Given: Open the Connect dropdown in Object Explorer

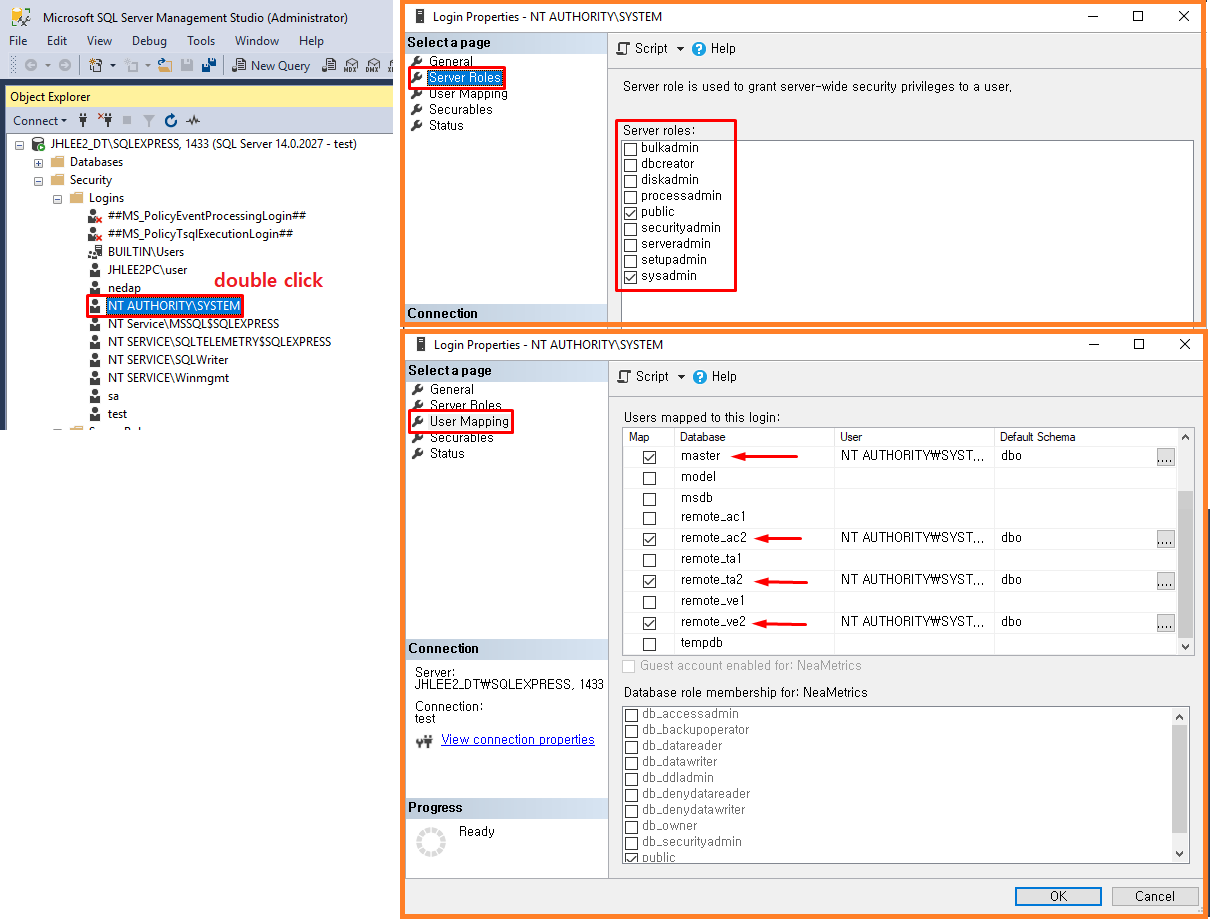Looking at the screenshot, I should click(x=40, y=121).
